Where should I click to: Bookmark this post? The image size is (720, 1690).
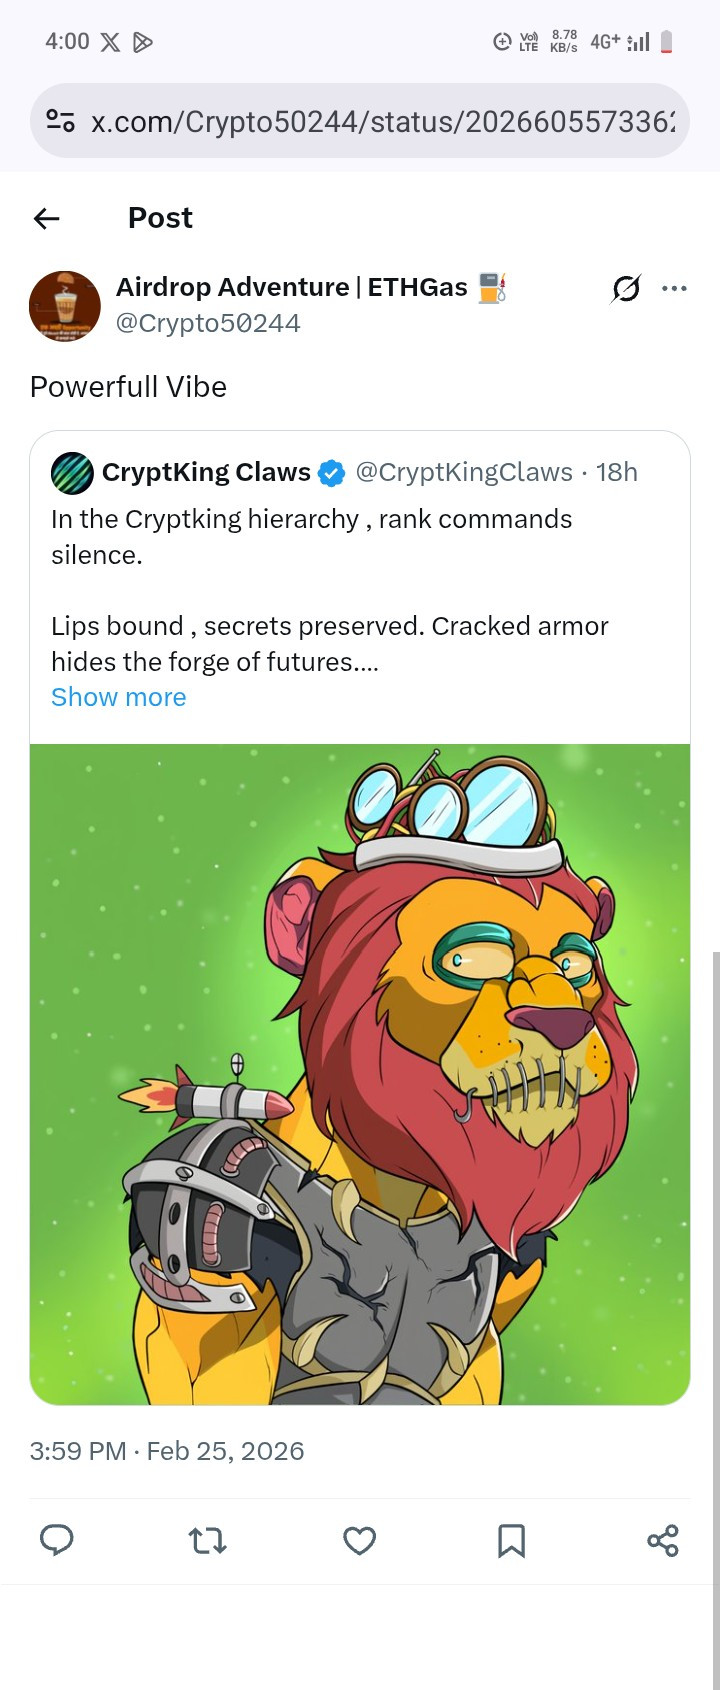(x=511, y=1541)
